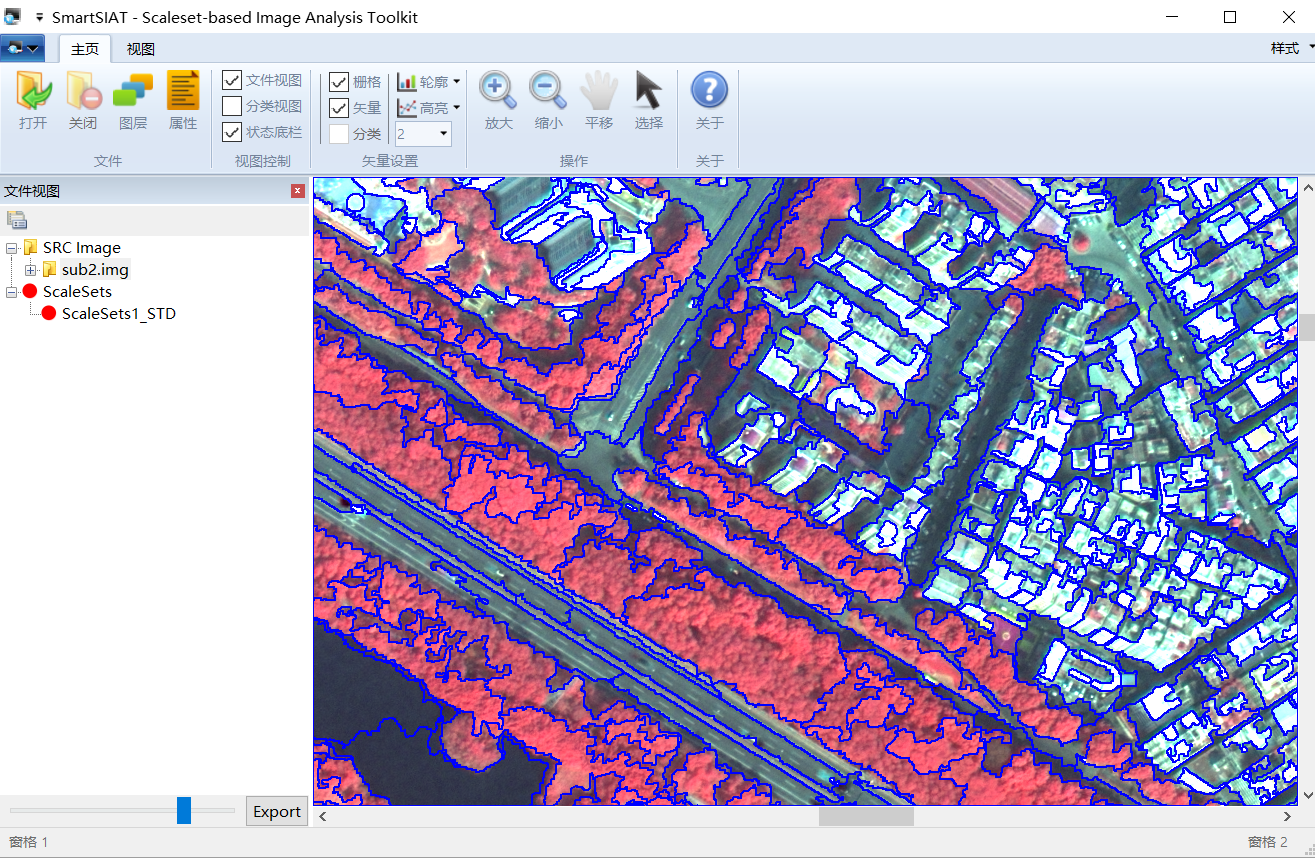
Task: Expand the sub2.img tree node
Action: tap(31, 270)
